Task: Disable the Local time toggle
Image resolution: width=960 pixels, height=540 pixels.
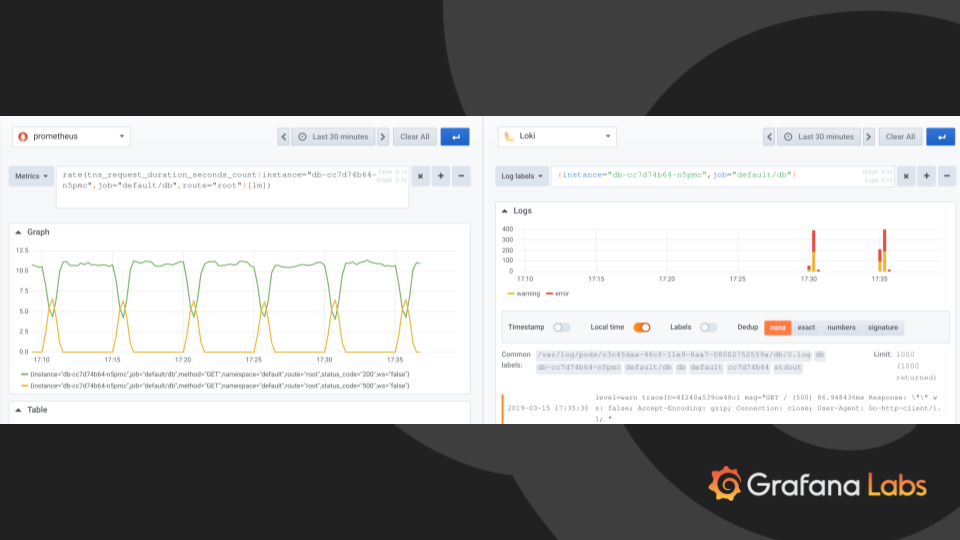Action: [642, 327]
